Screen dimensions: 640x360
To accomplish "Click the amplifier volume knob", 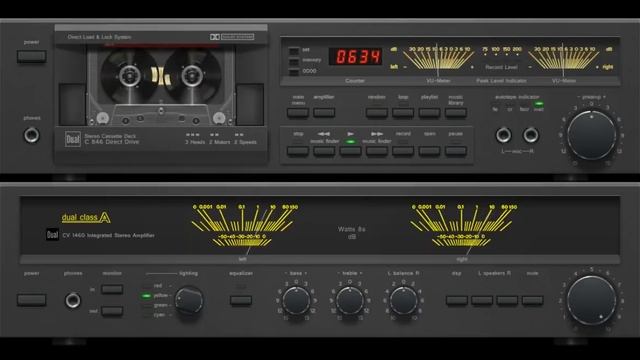I will click(x=591, y=301).
